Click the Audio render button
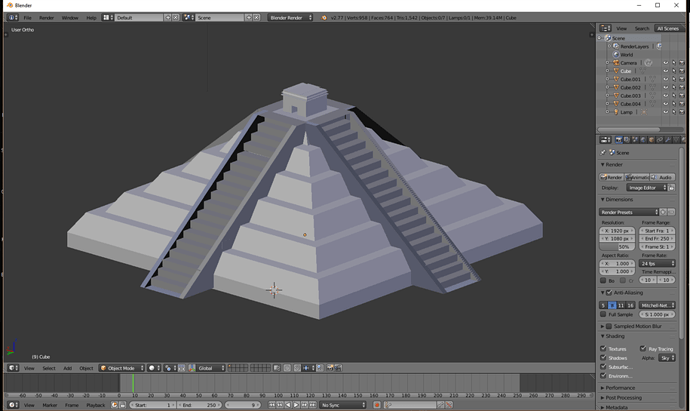The width and height of the screenshot is (690, 411). (665, 177)
